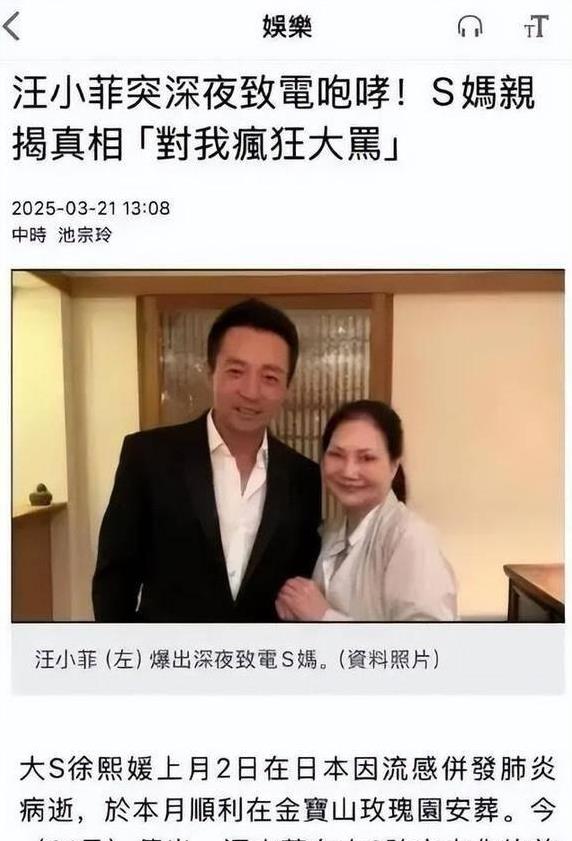
Task: Open the text size adjustment icon
Action: tap(537, 26)
